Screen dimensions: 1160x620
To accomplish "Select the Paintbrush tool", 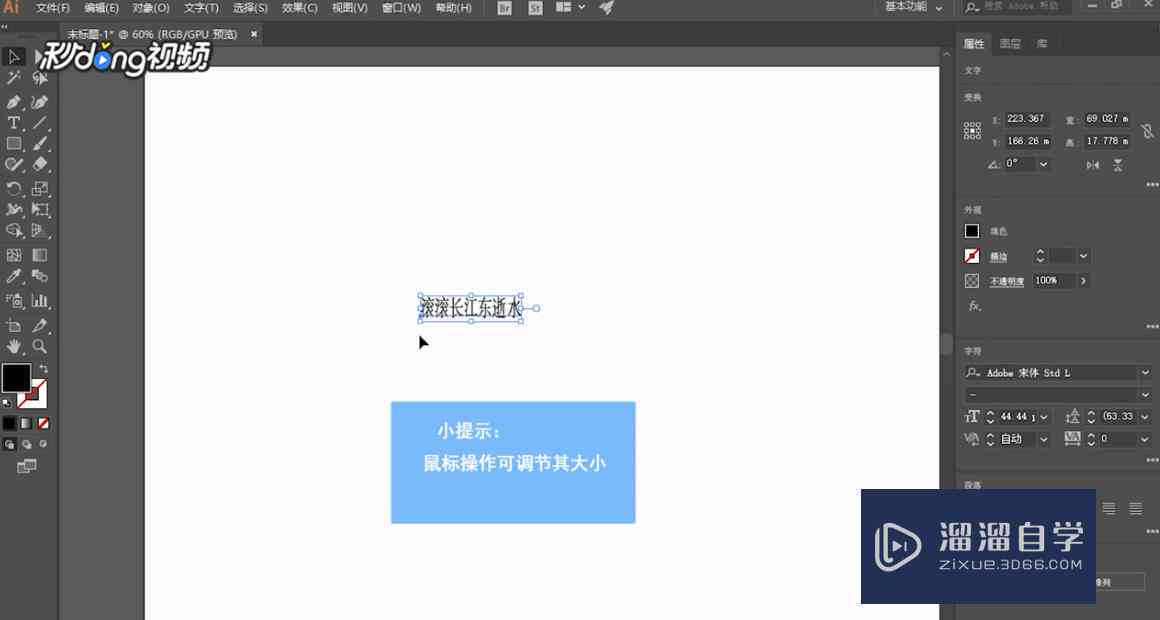I will coord(40,144).
